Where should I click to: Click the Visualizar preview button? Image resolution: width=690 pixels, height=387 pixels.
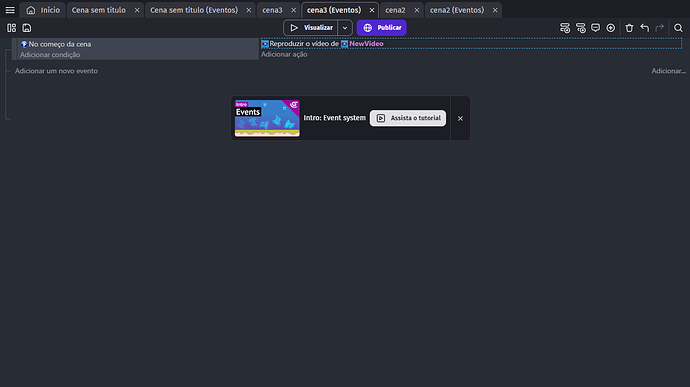(311, 28)
